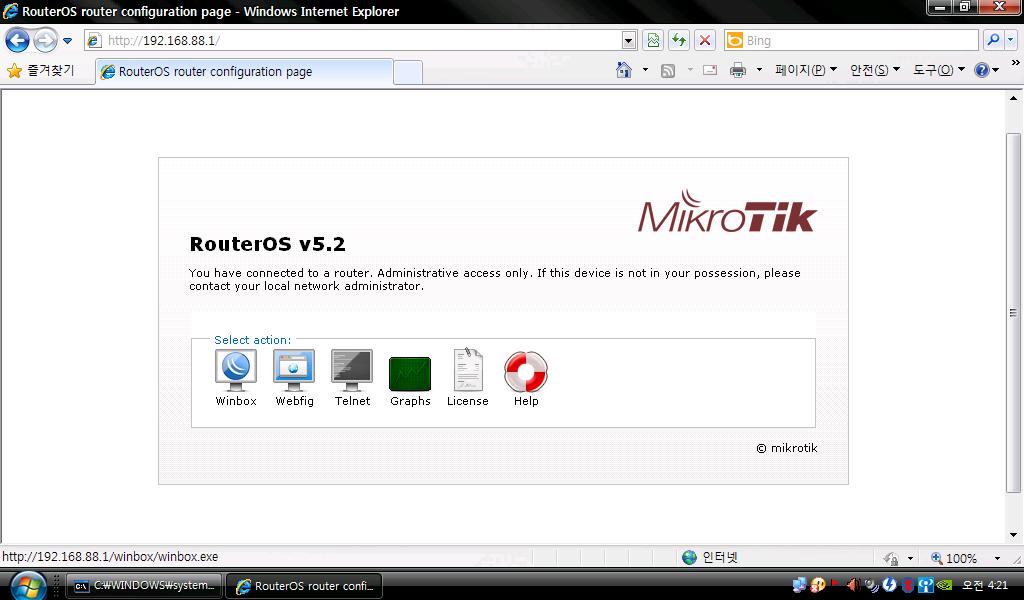
Task: Print the page with the printer icon
Action: click(x=738, y=70)
